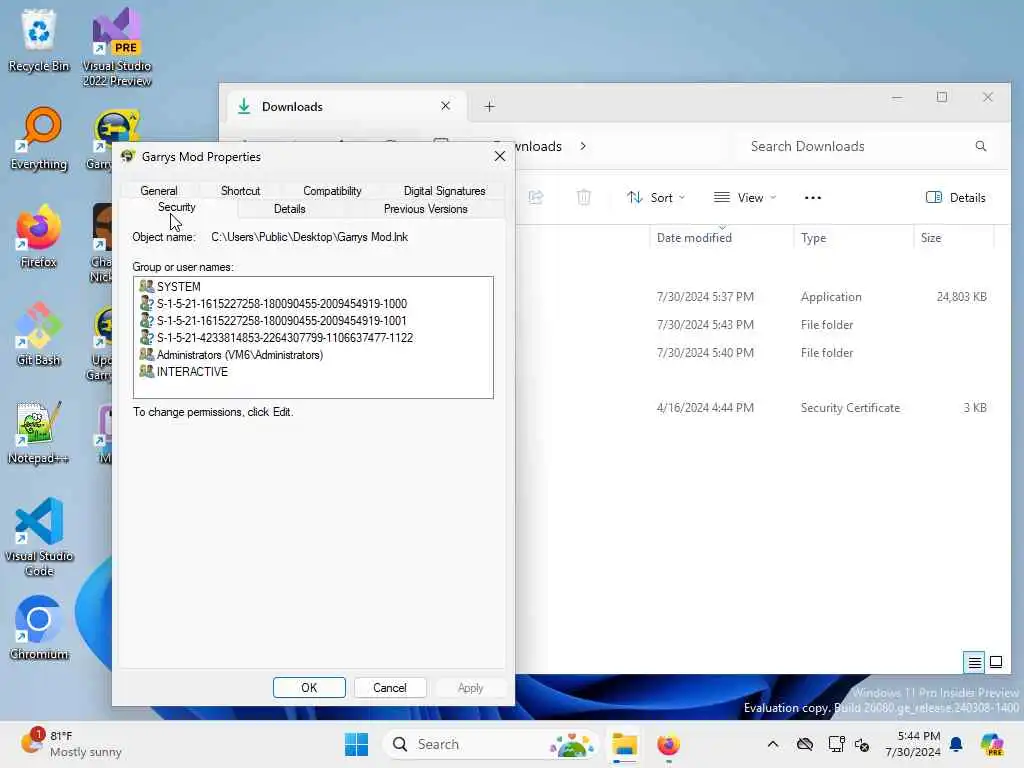Image resolution: width=1024 pixels, height=768 pixels.
Task: Open the notification bell in taskbar
Action: 956,744
